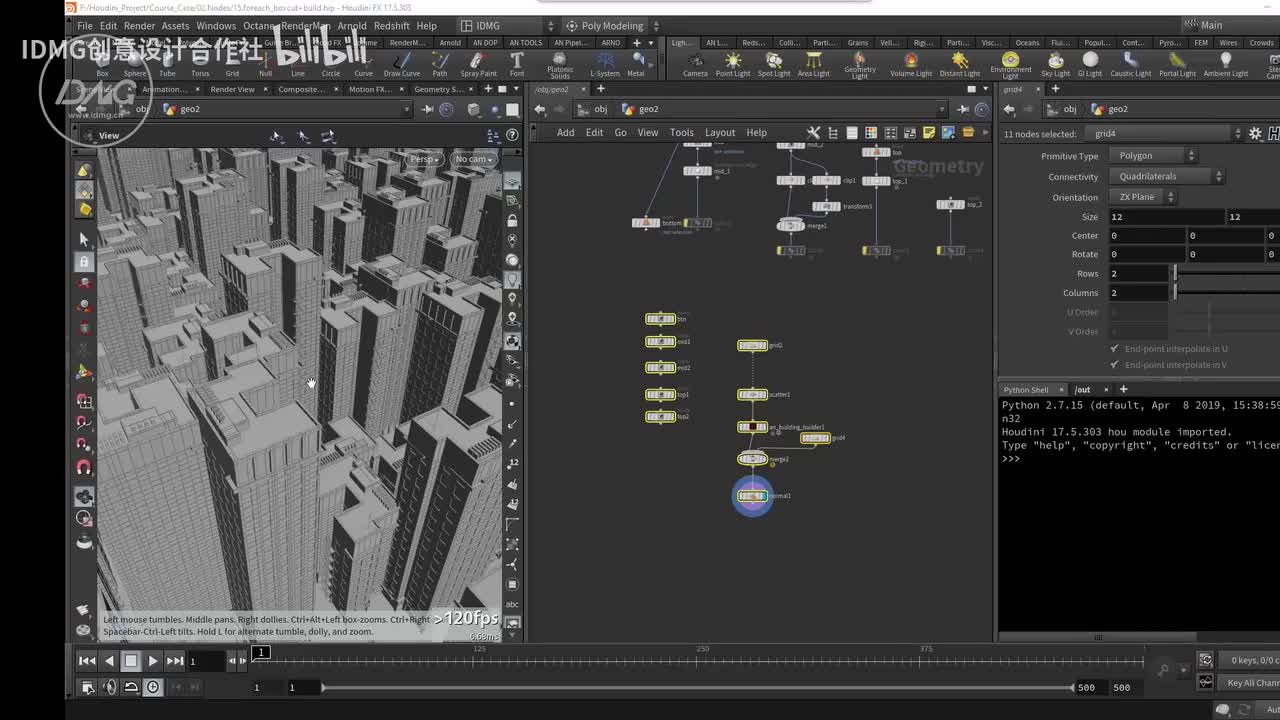Viewport: 1280px width, 720px height.
Task: Open the Orientation ZX Plane dropdown
Action: pos(1142,197)
